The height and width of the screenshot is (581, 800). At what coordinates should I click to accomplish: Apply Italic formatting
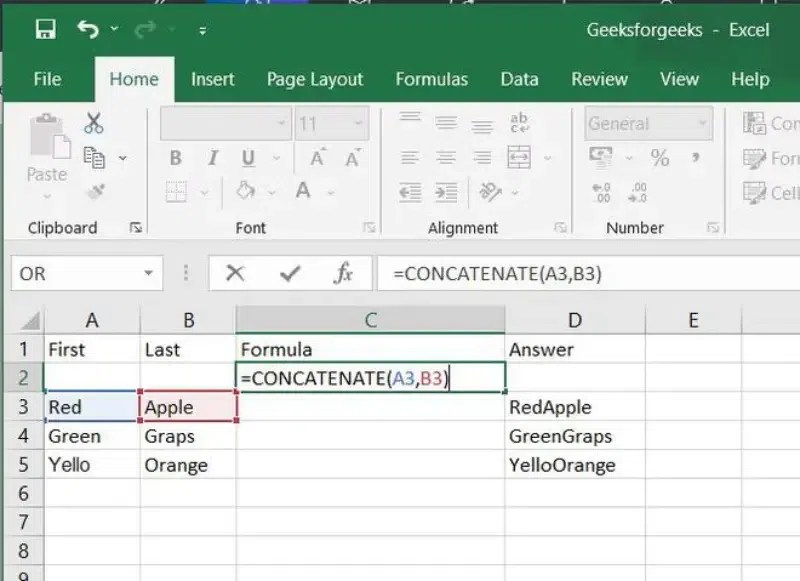pos(212,157)
